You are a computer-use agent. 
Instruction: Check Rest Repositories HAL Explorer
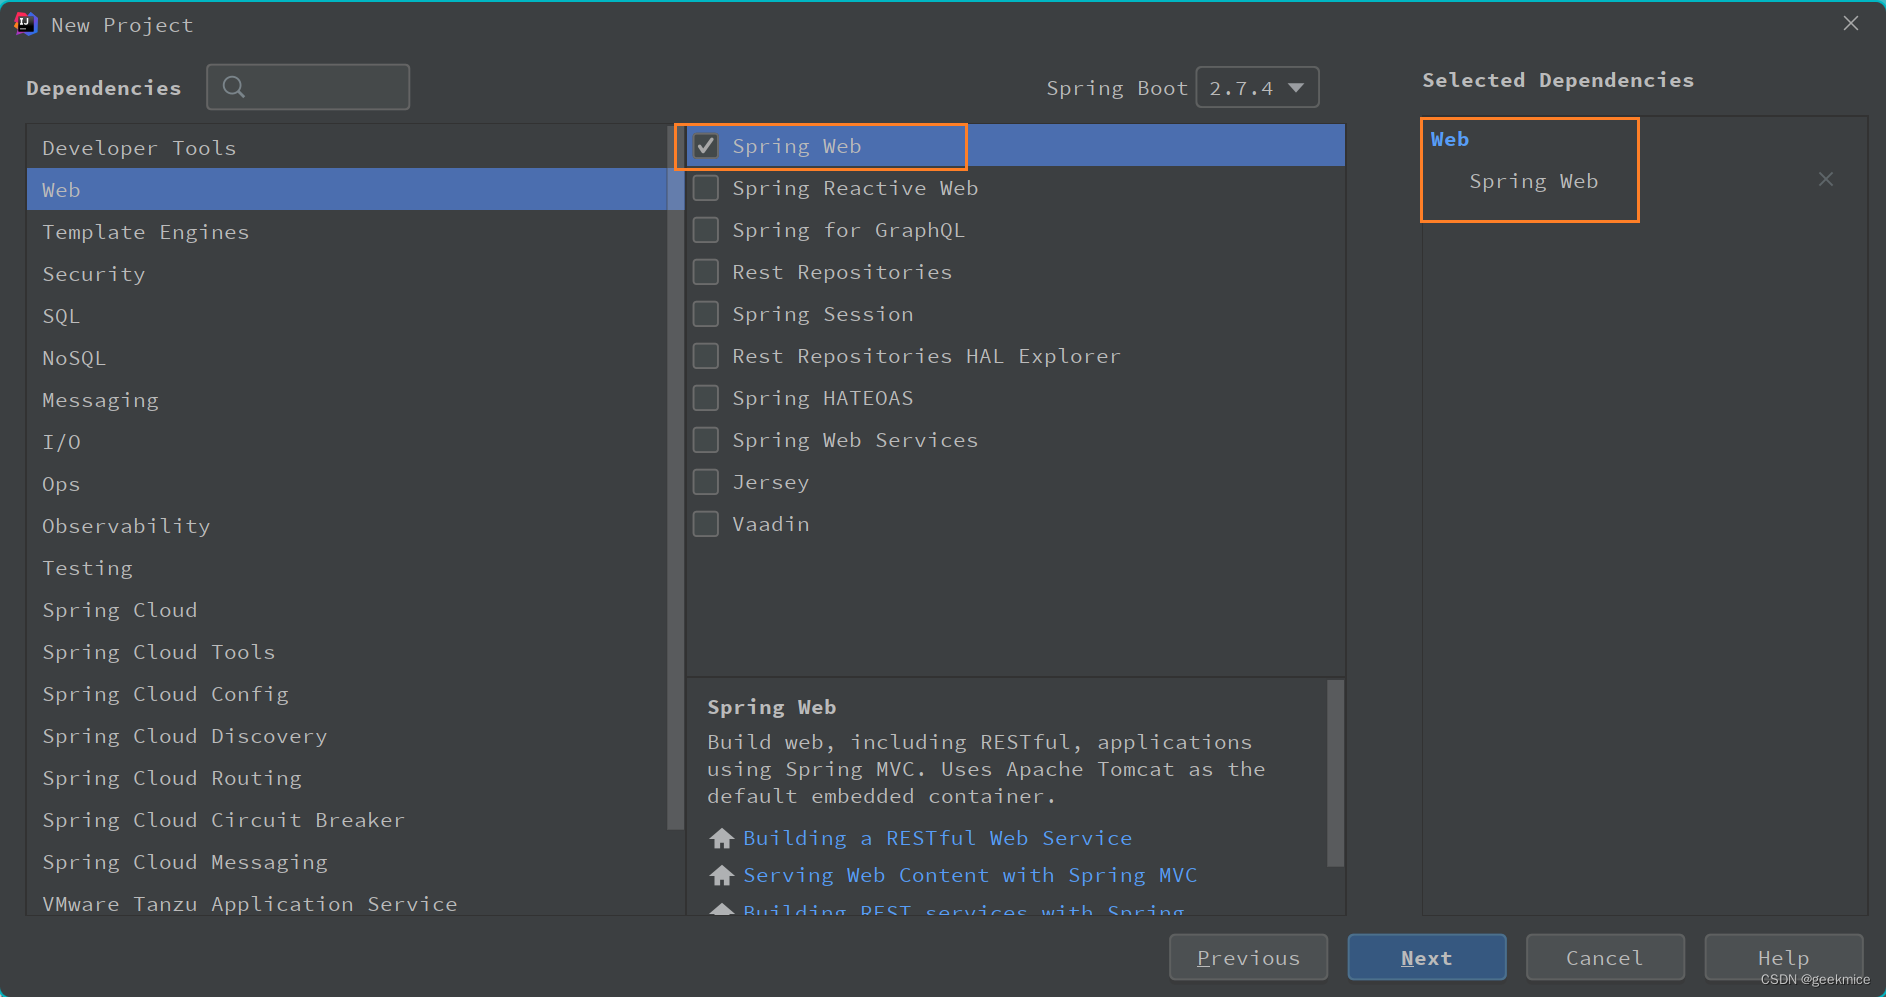[x=706, y=356]
